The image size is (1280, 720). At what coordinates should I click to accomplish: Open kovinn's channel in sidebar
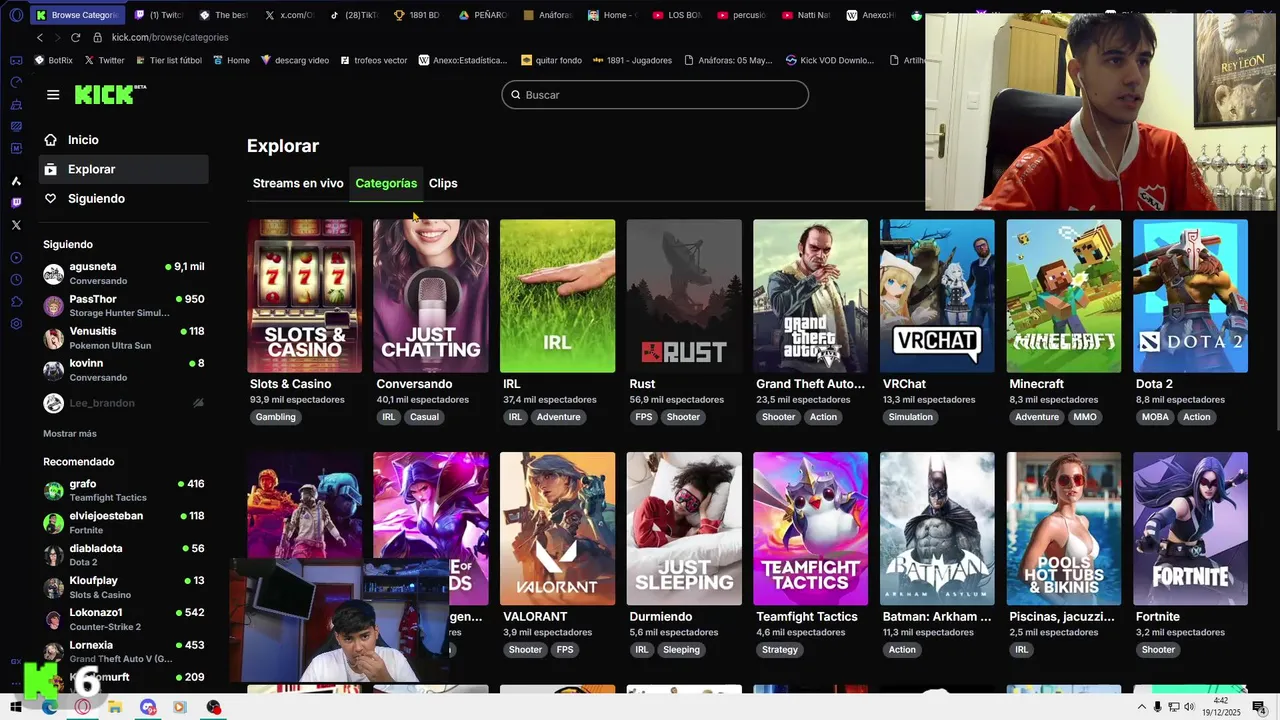coord(124,369)
